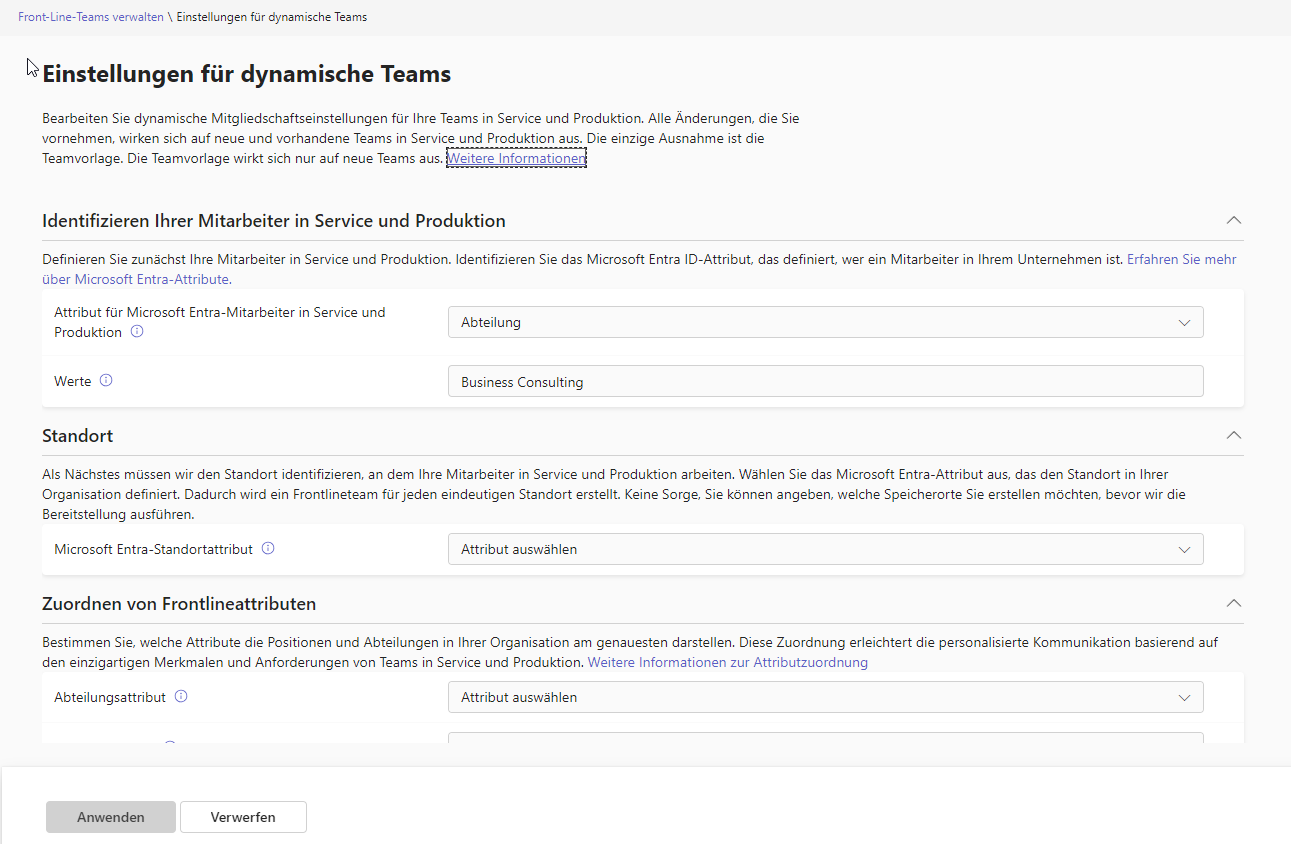The height and width of the screenshot is (844, 1291).
Task: Discard changes with Verwerfen
Action: click(243, 817)
